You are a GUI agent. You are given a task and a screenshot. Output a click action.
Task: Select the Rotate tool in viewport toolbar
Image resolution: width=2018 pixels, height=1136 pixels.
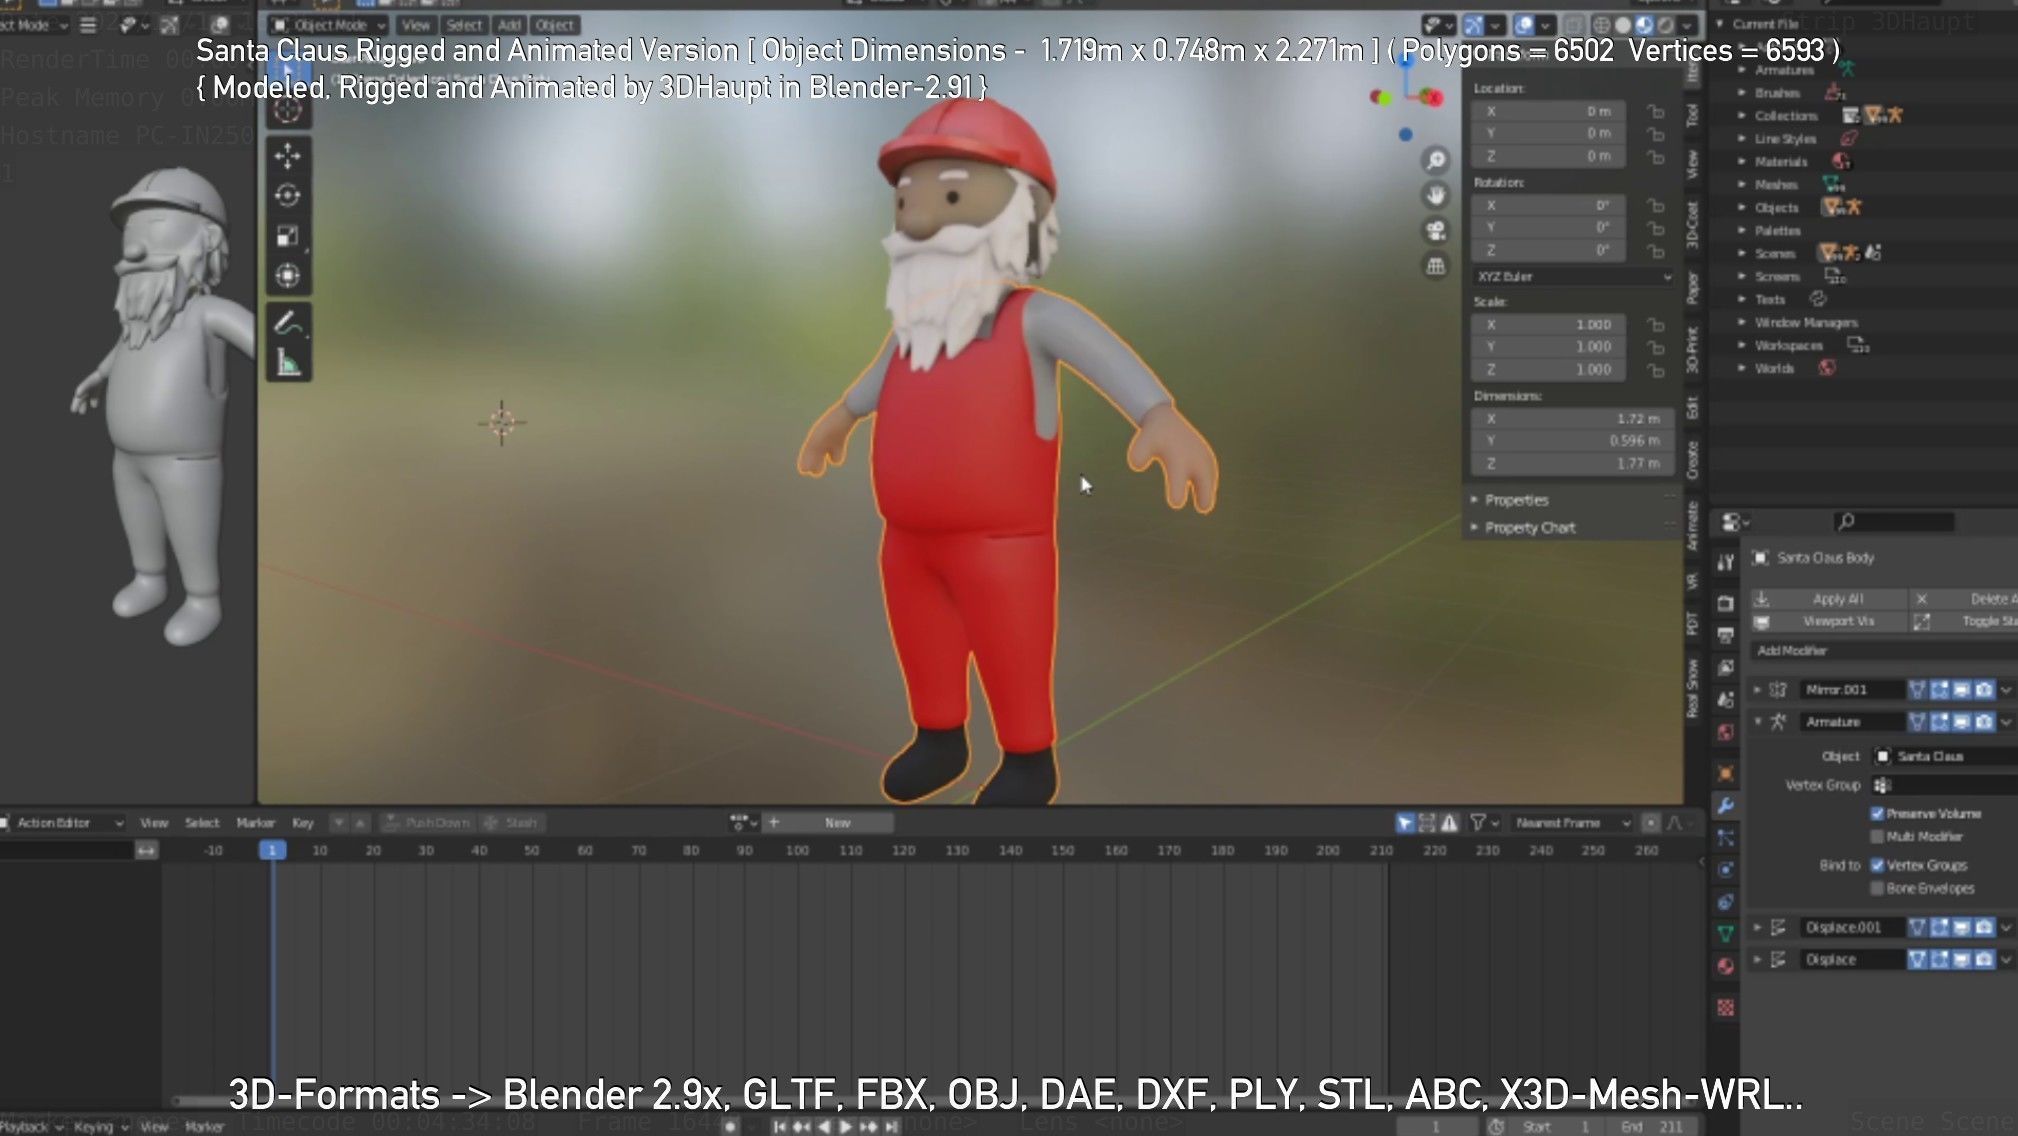(x=288, y=196)
